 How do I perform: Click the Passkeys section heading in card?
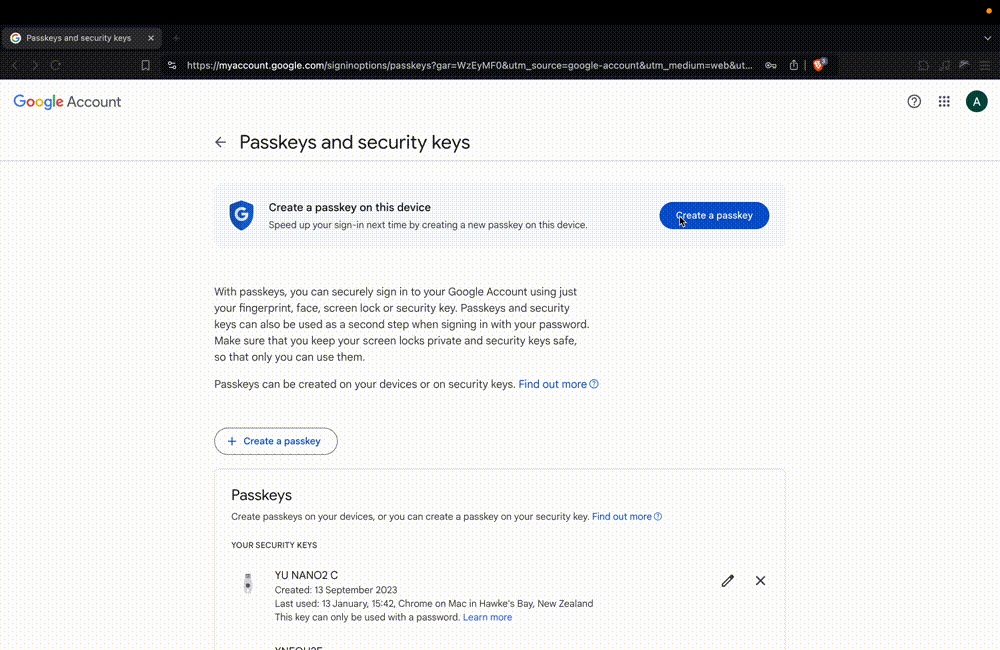[x=261, y=495]
